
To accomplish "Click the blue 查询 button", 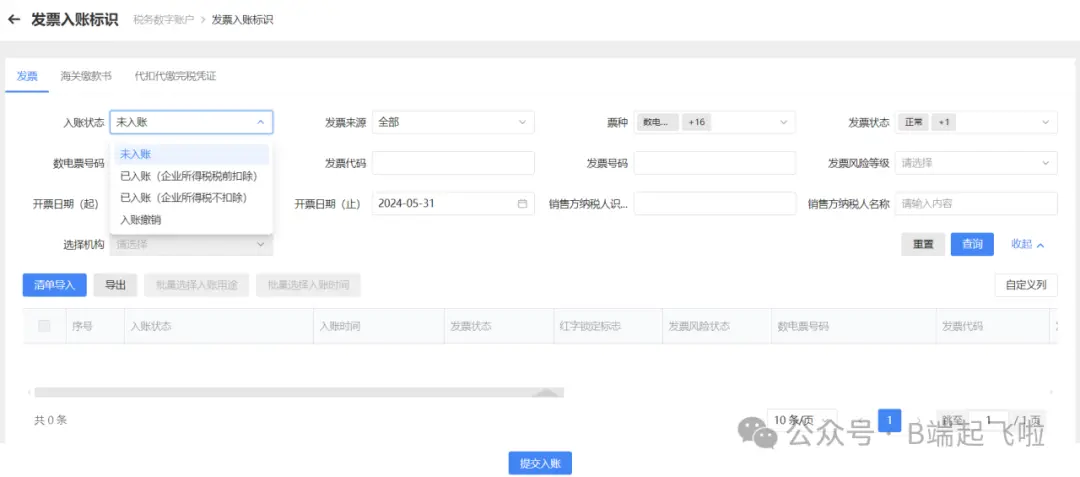I will [972, 245].
